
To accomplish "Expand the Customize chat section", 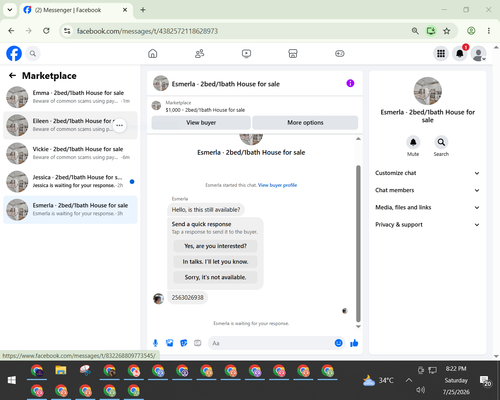I will point(427,173).
